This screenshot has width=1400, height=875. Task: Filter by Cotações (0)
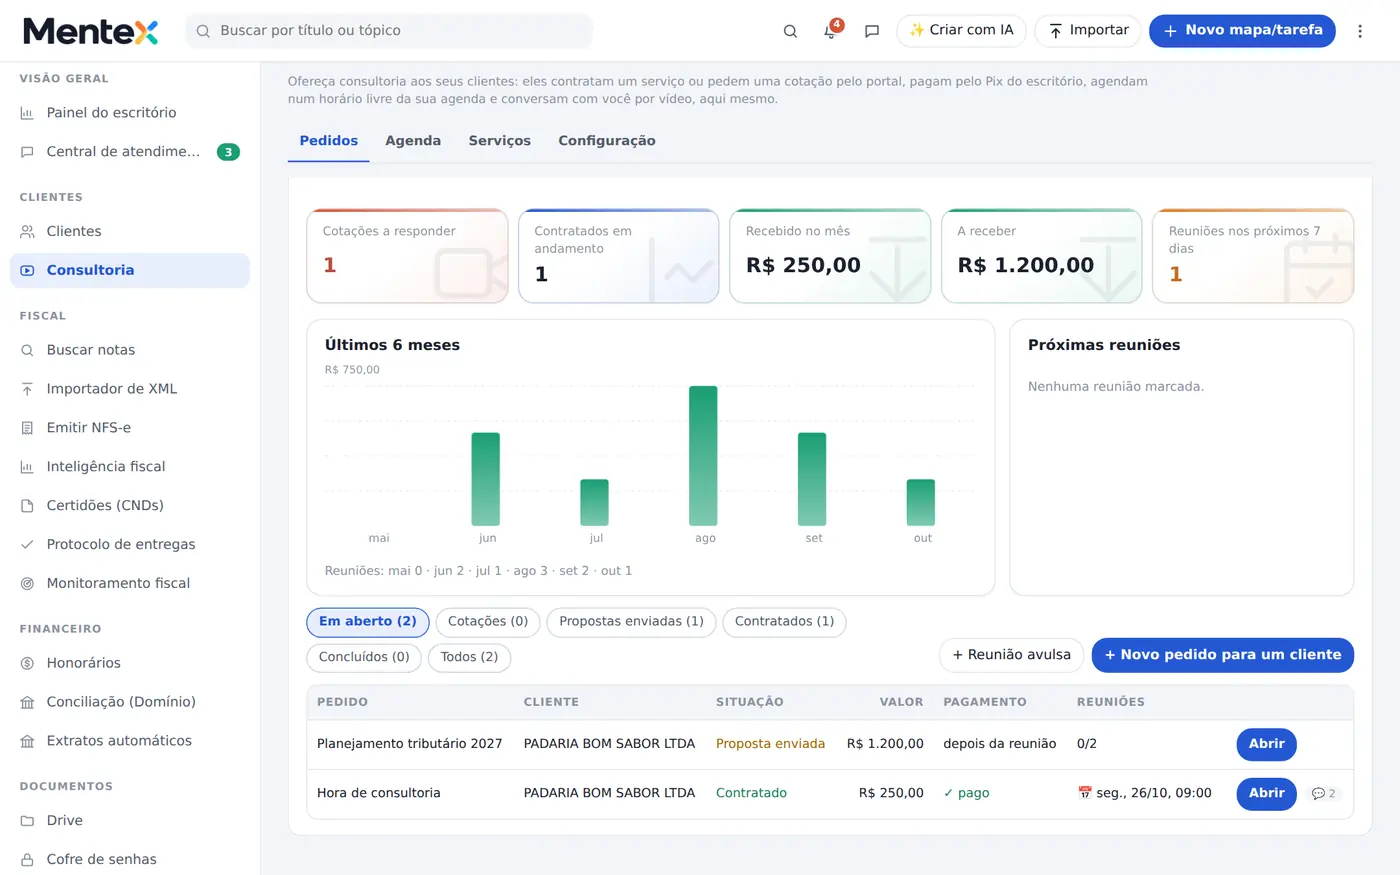tap(488, 622)
